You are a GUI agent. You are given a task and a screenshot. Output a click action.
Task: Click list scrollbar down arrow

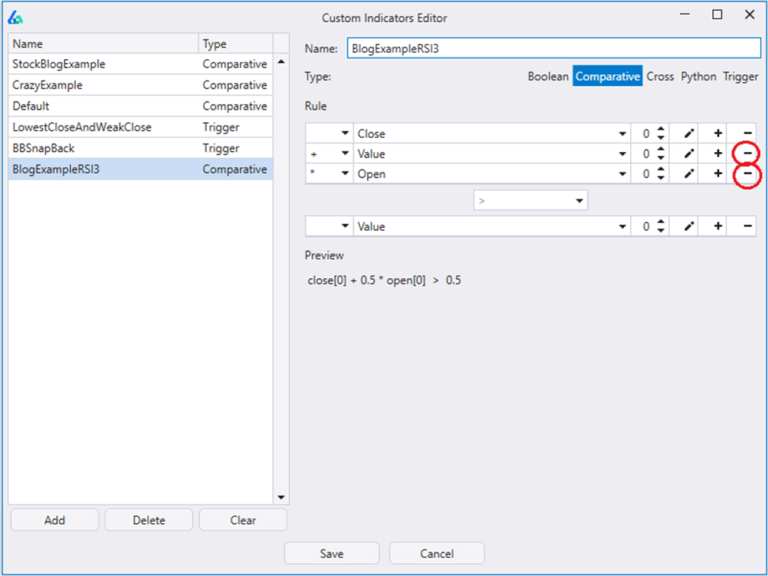[x=281, y=497]
